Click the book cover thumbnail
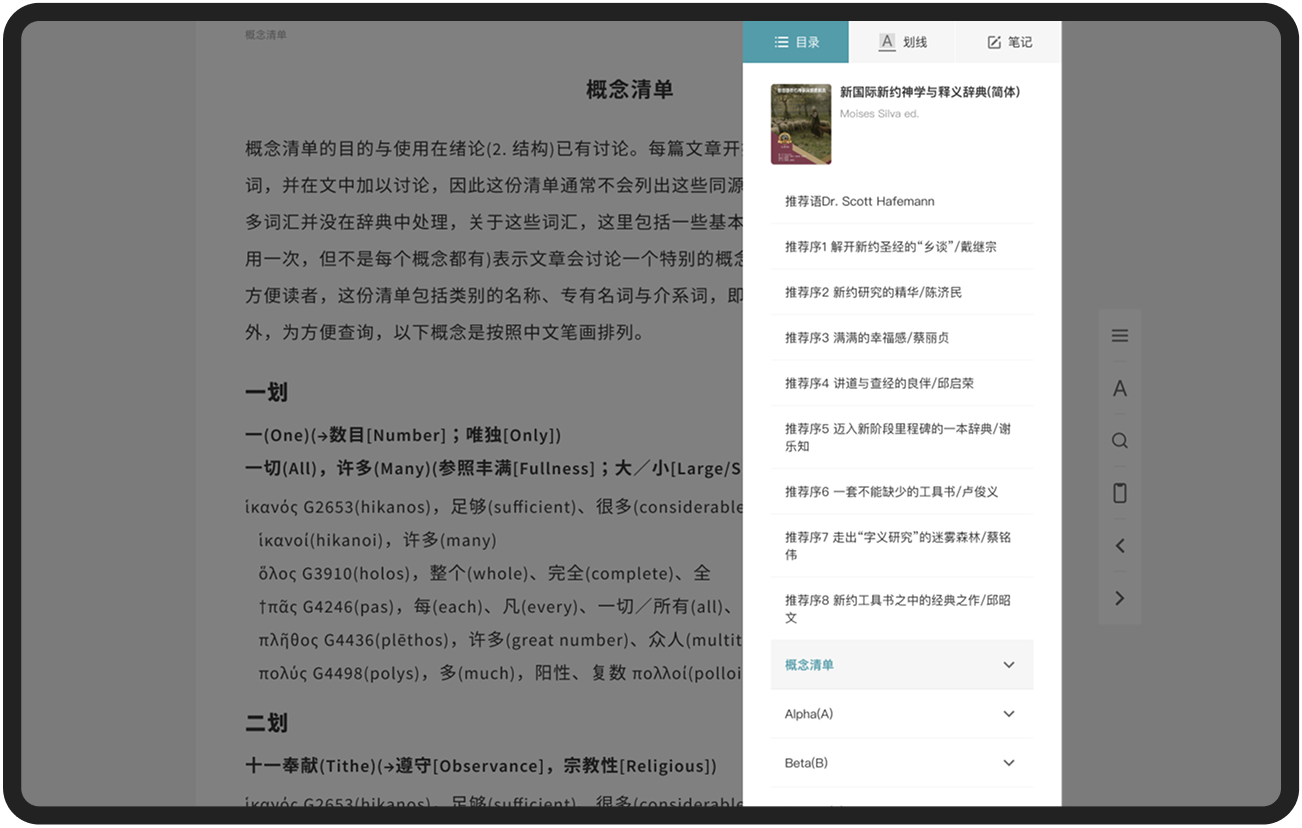 tap(801, 124)
